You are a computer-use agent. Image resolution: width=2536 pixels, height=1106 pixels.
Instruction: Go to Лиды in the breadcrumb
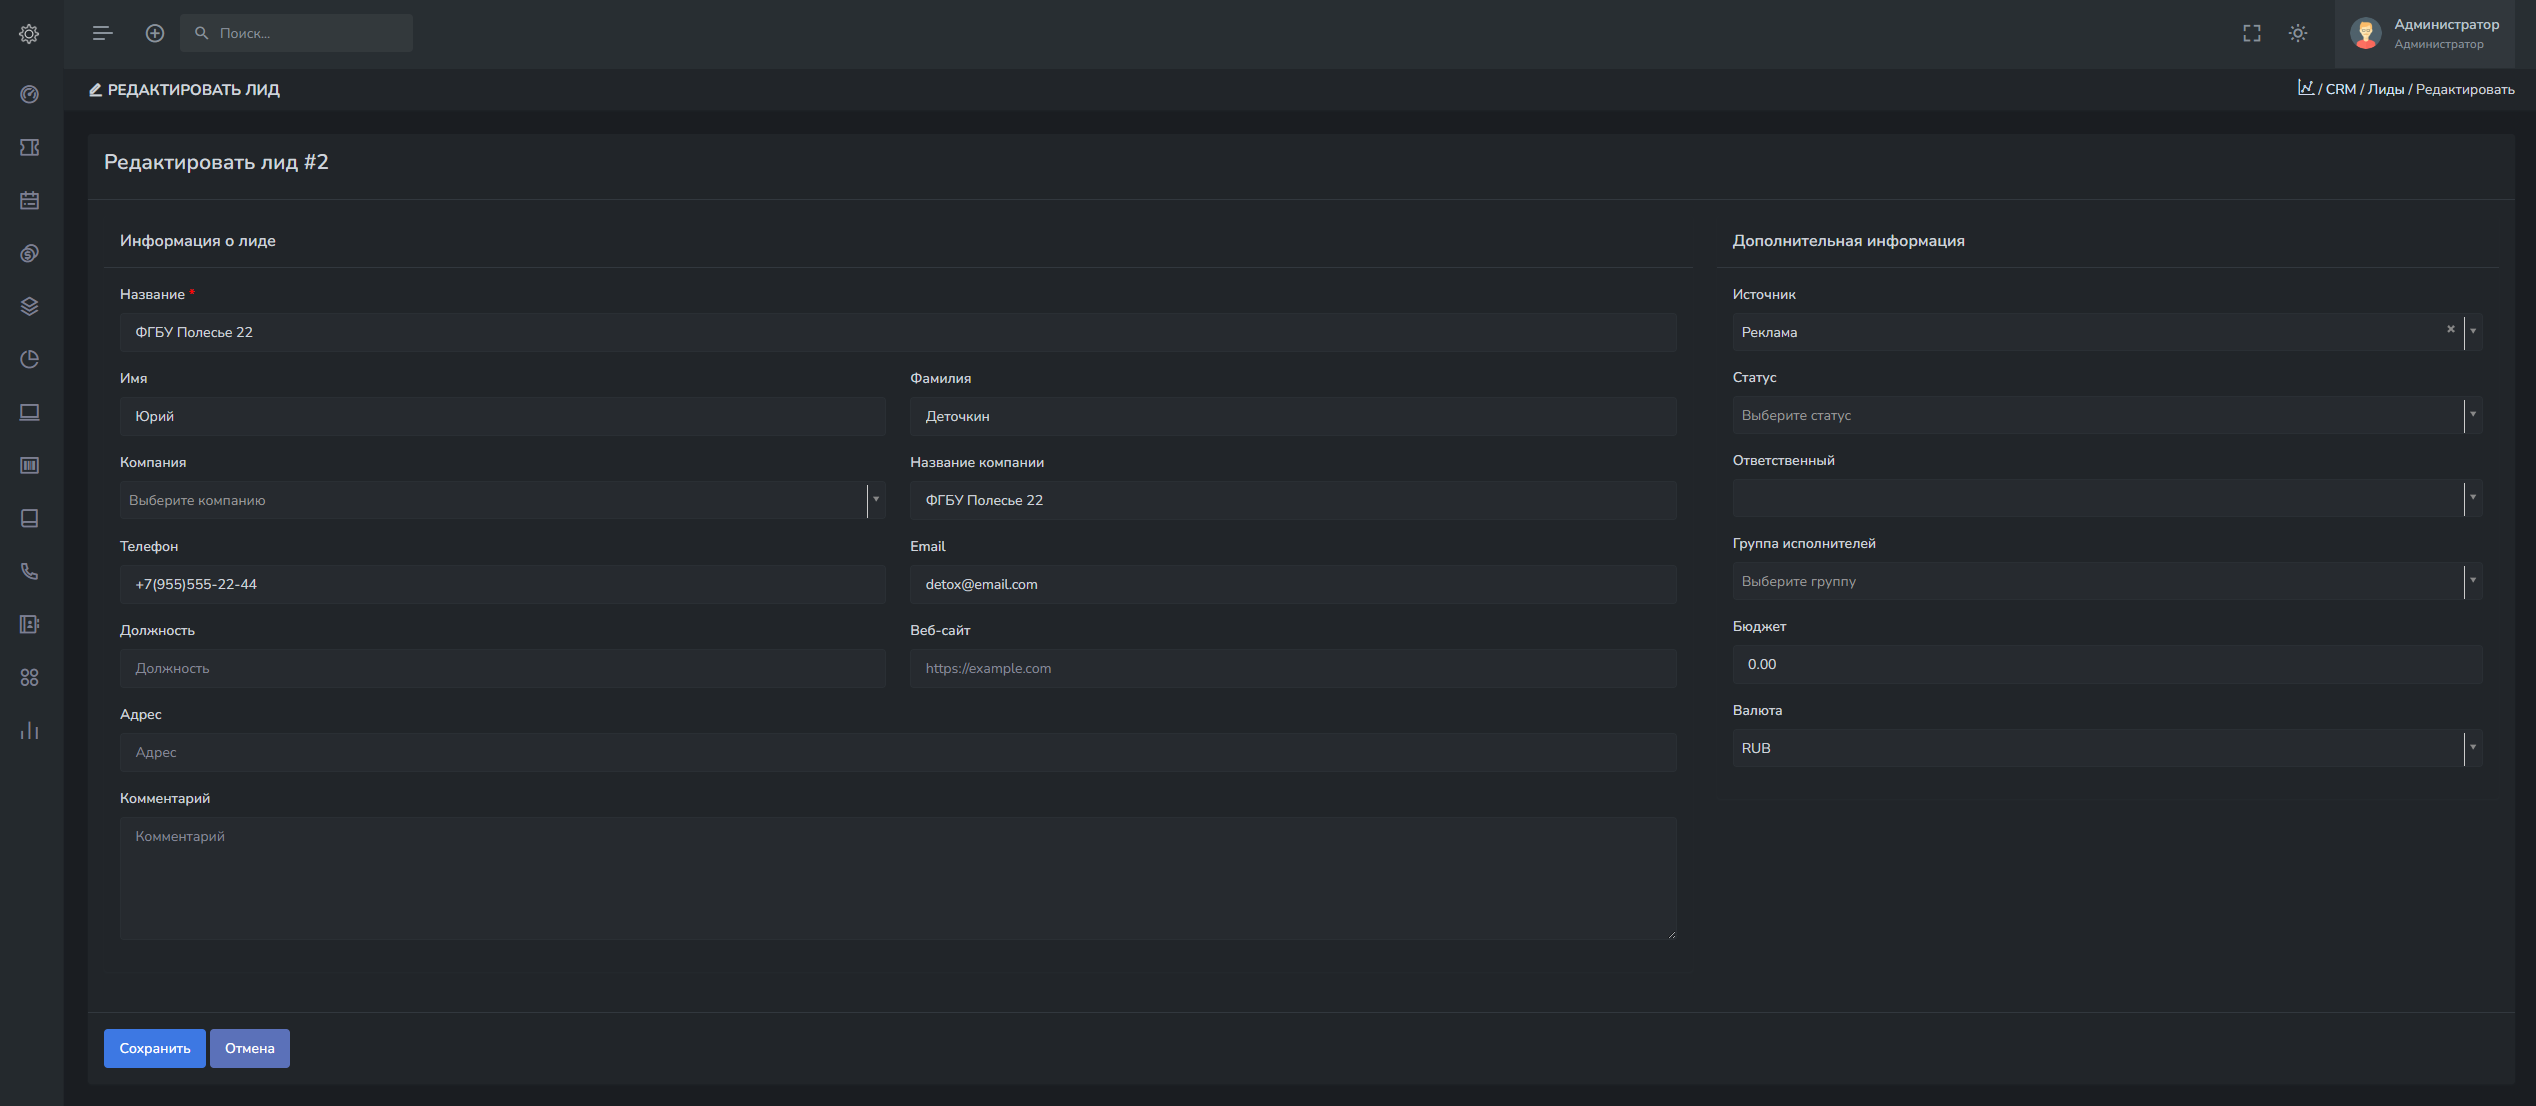click(x=2386, y=90)
